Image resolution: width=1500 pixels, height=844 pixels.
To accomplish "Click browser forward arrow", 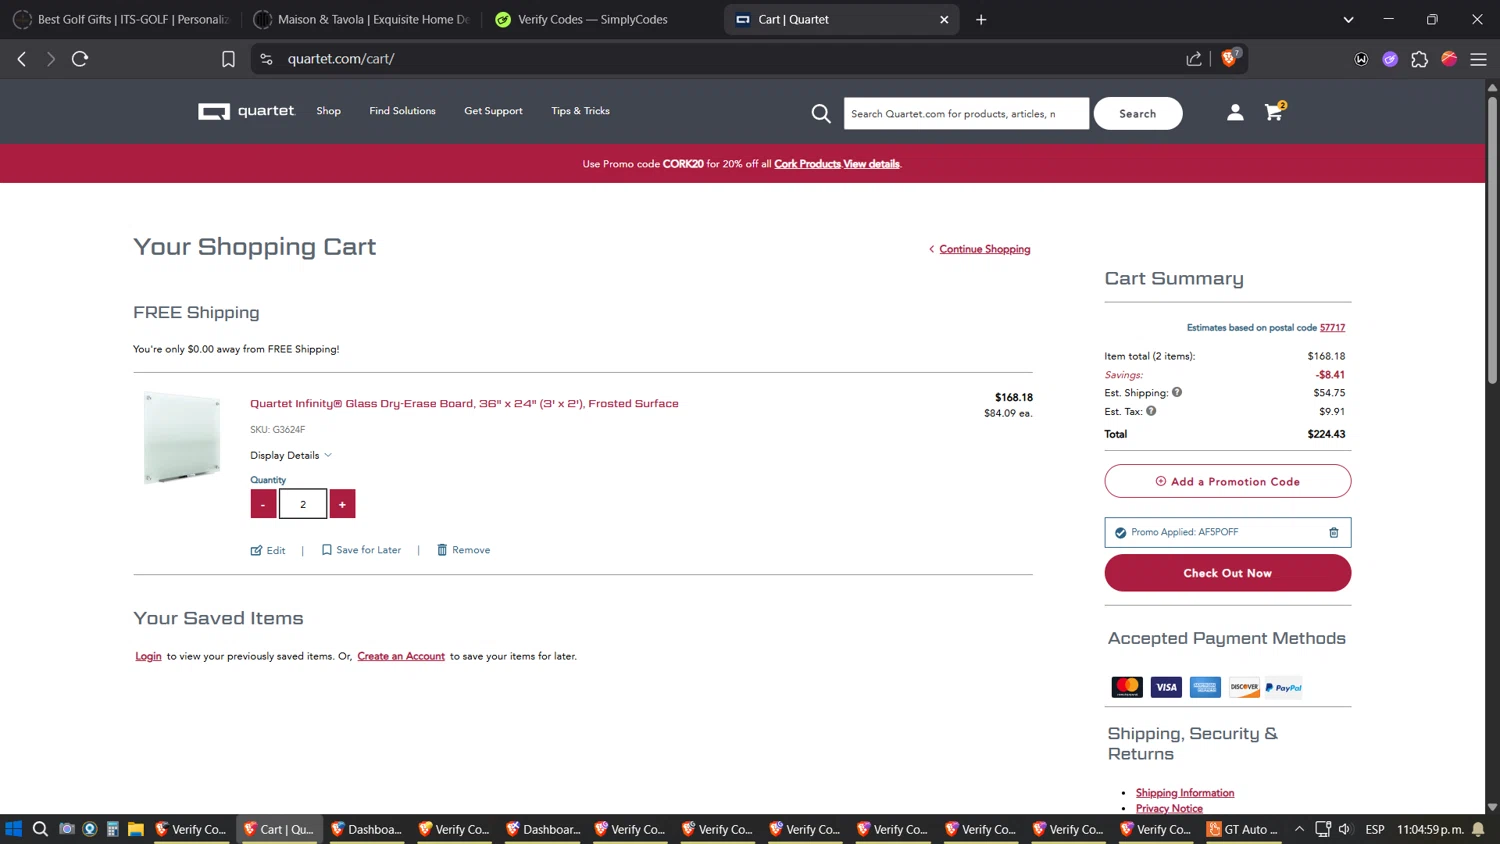I will [50, 59].
